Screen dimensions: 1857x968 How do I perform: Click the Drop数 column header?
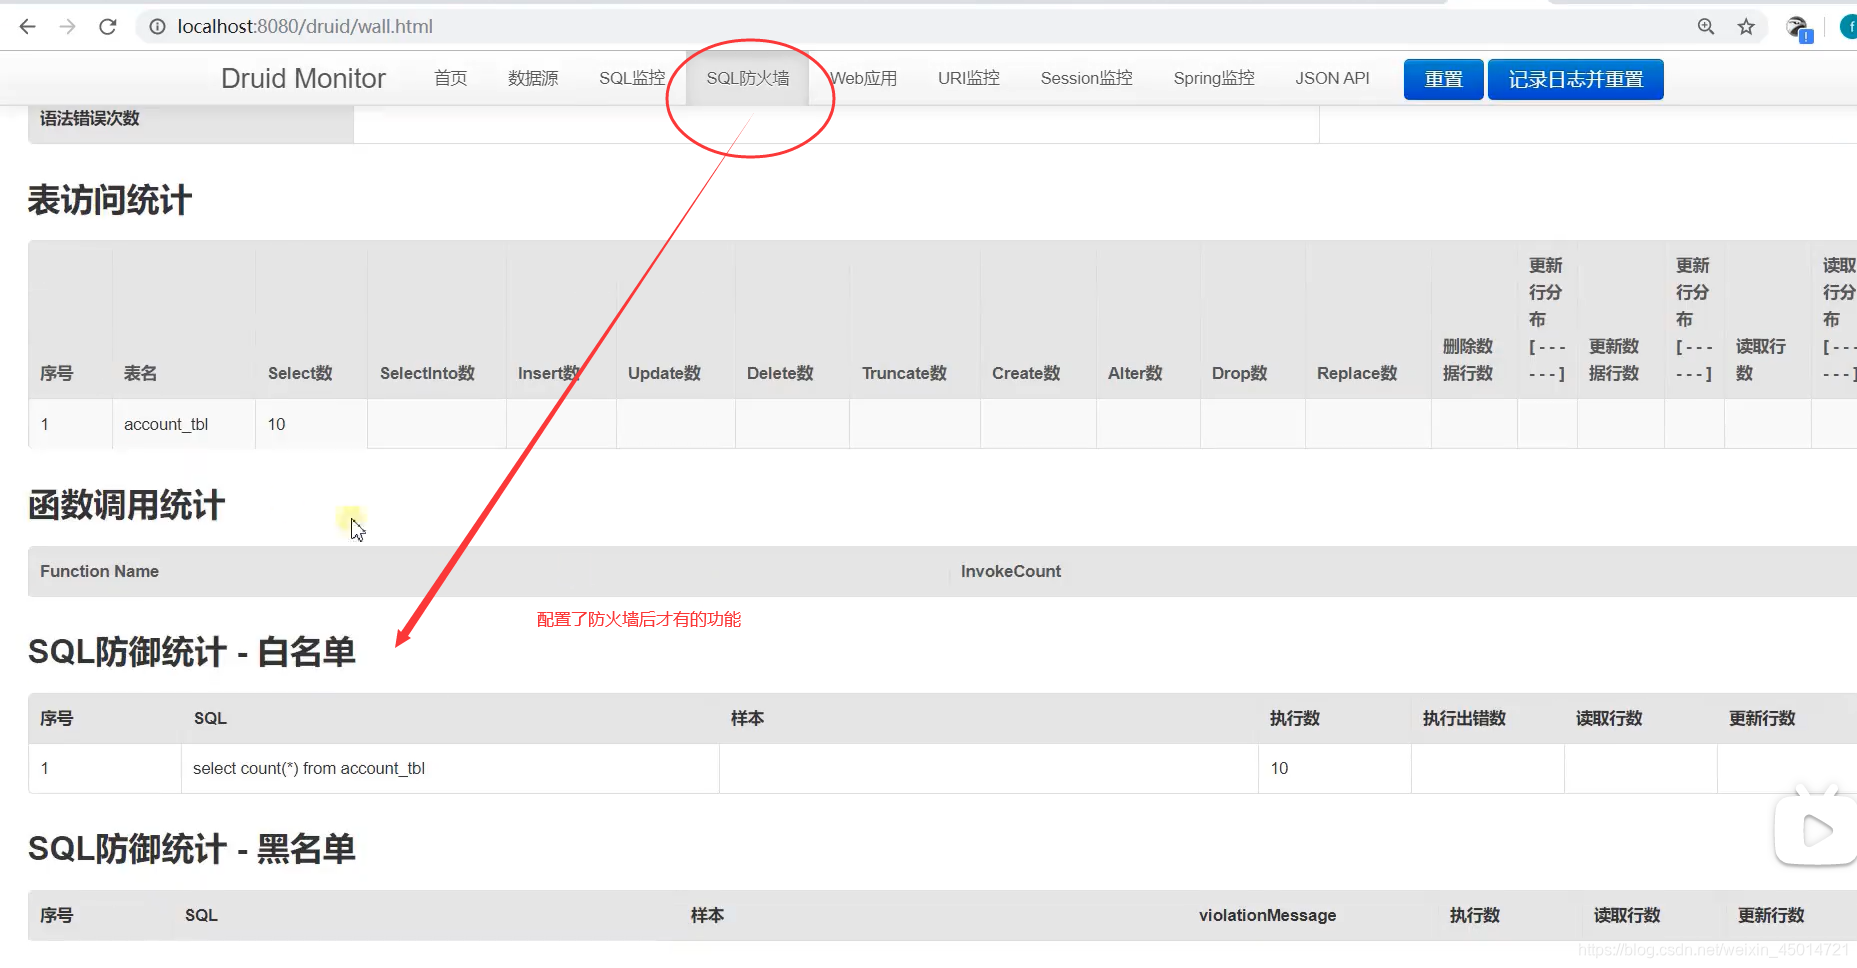coord(1239,373)
